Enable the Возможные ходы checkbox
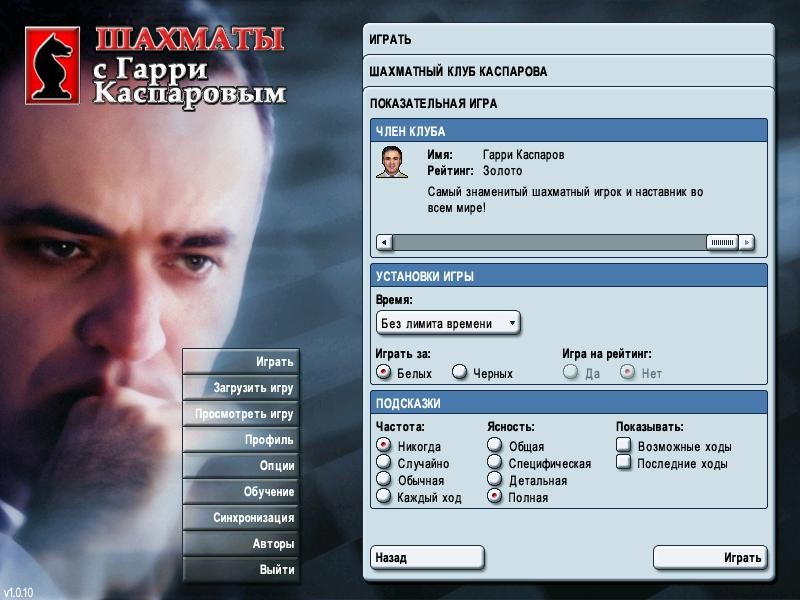800x600 pixels. pos(623,444)
